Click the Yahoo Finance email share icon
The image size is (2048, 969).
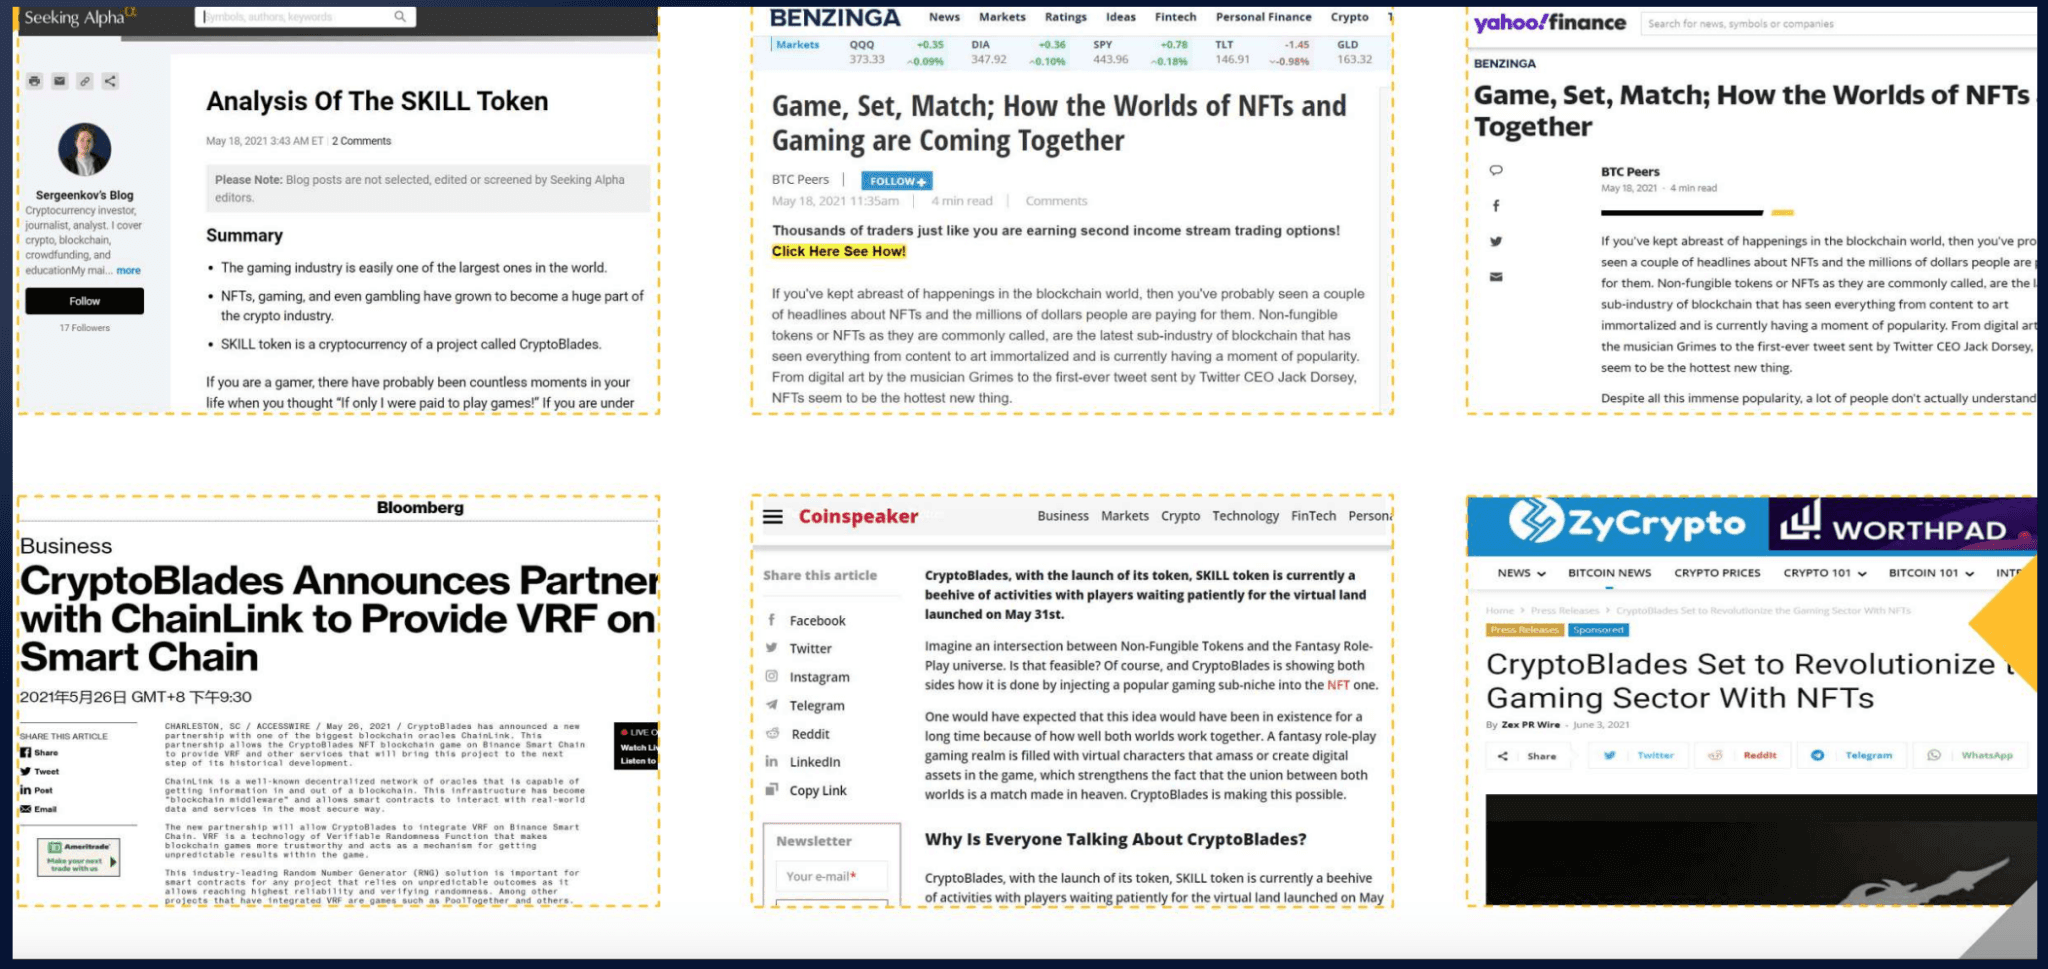pos(1496,277)
